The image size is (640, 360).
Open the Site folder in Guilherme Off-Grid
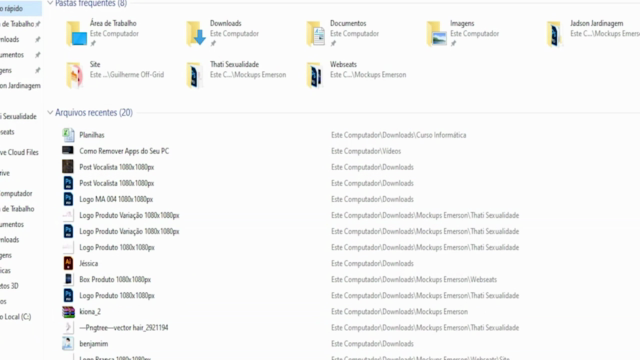pos(115,74)
